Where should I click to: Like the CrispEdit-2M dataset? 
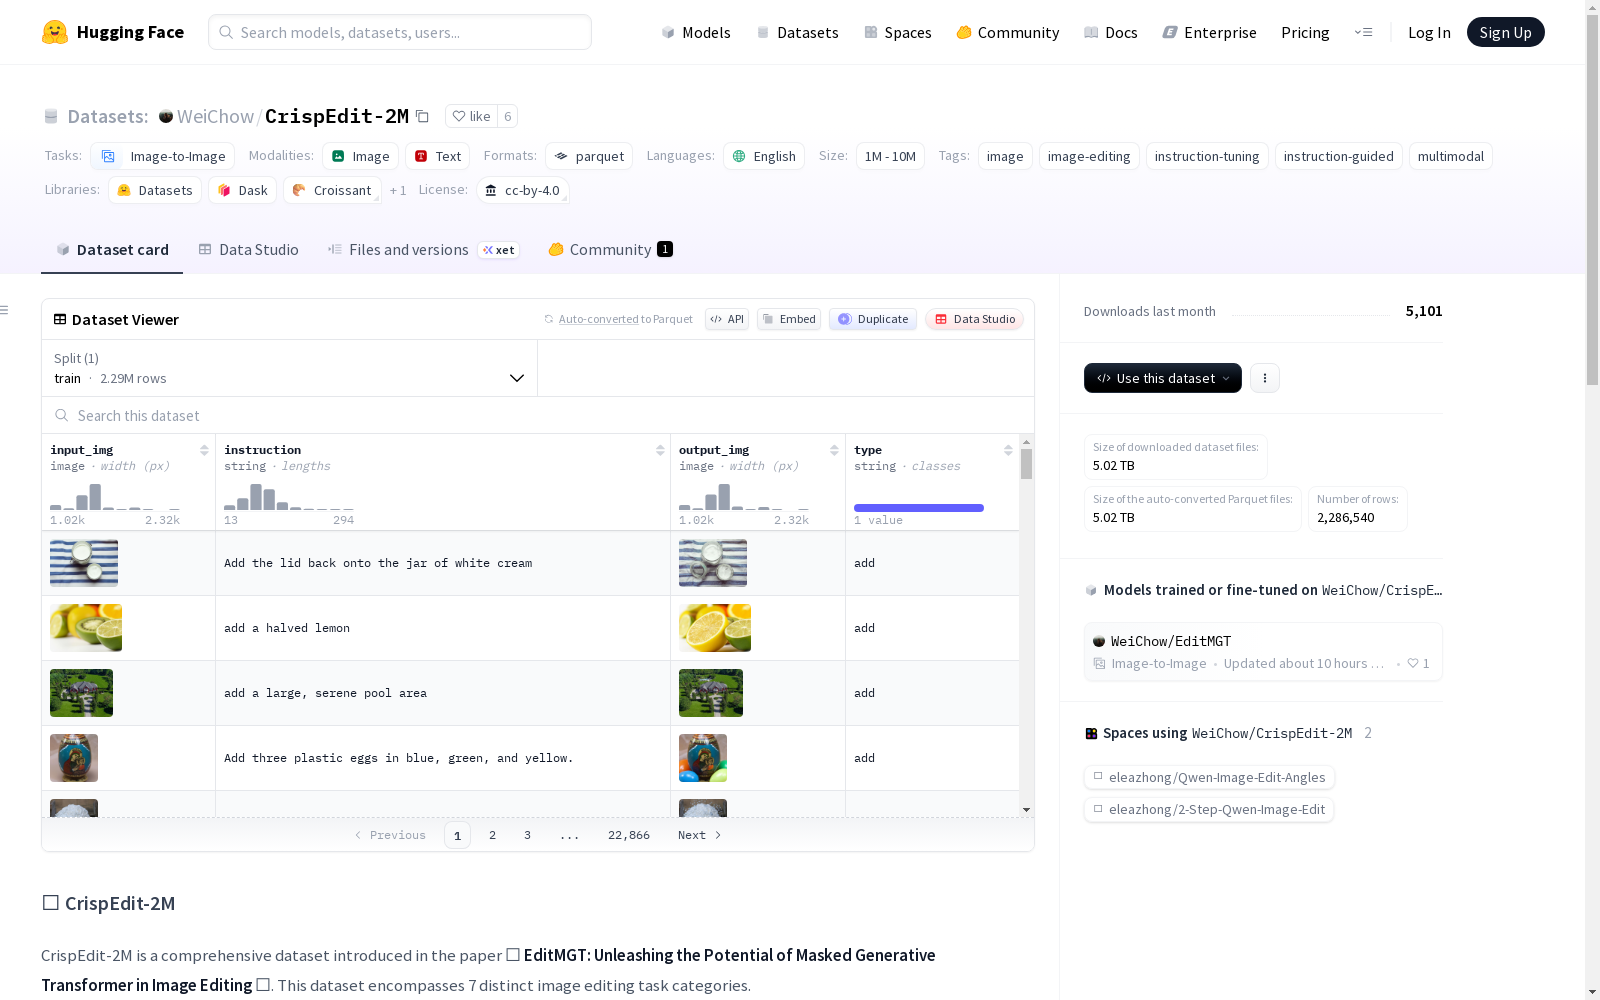[471, 116]
